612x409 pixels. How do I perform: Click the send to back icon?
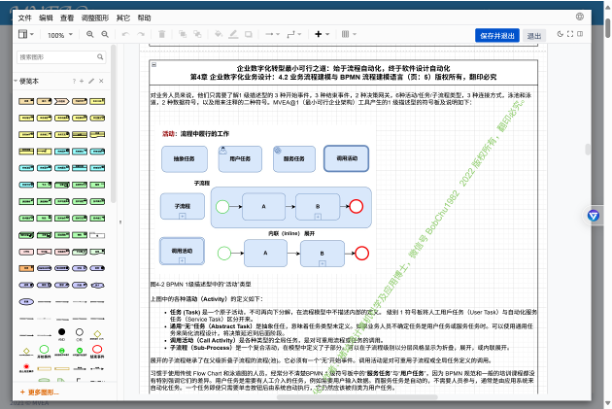[x=197, y=34]
